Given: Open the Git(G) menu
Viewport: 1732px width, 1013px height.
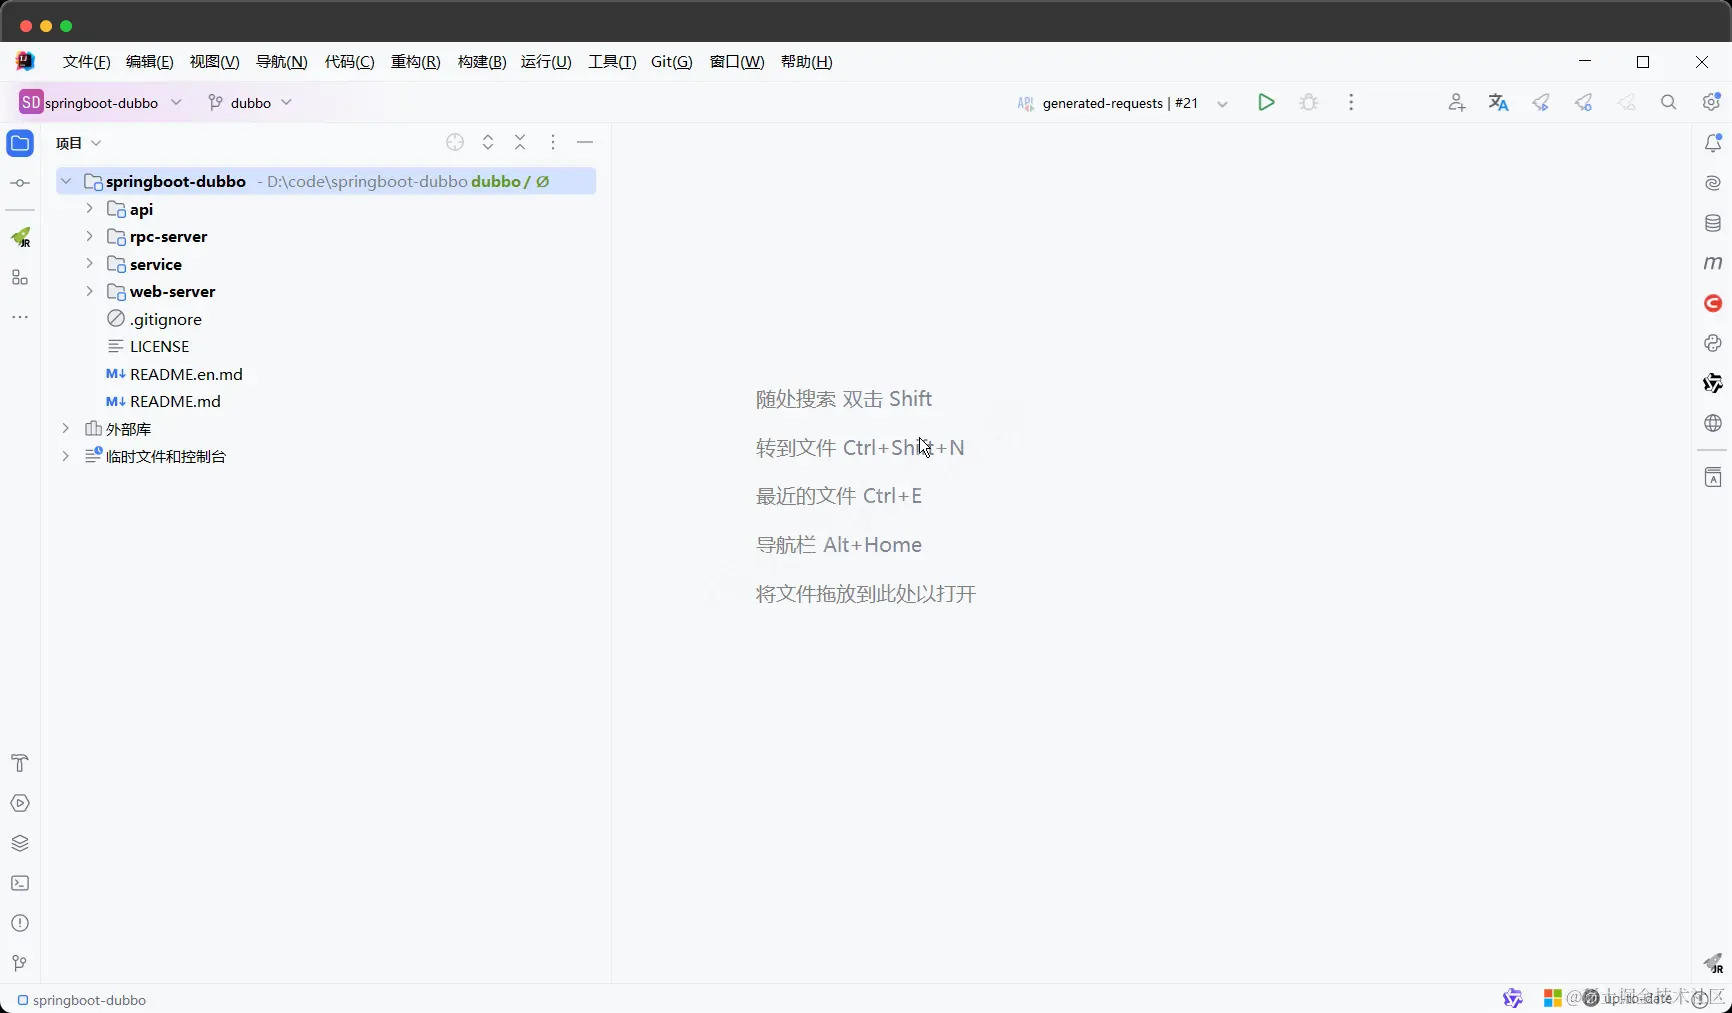Looking at the screenshot, I should pos(671,62).
